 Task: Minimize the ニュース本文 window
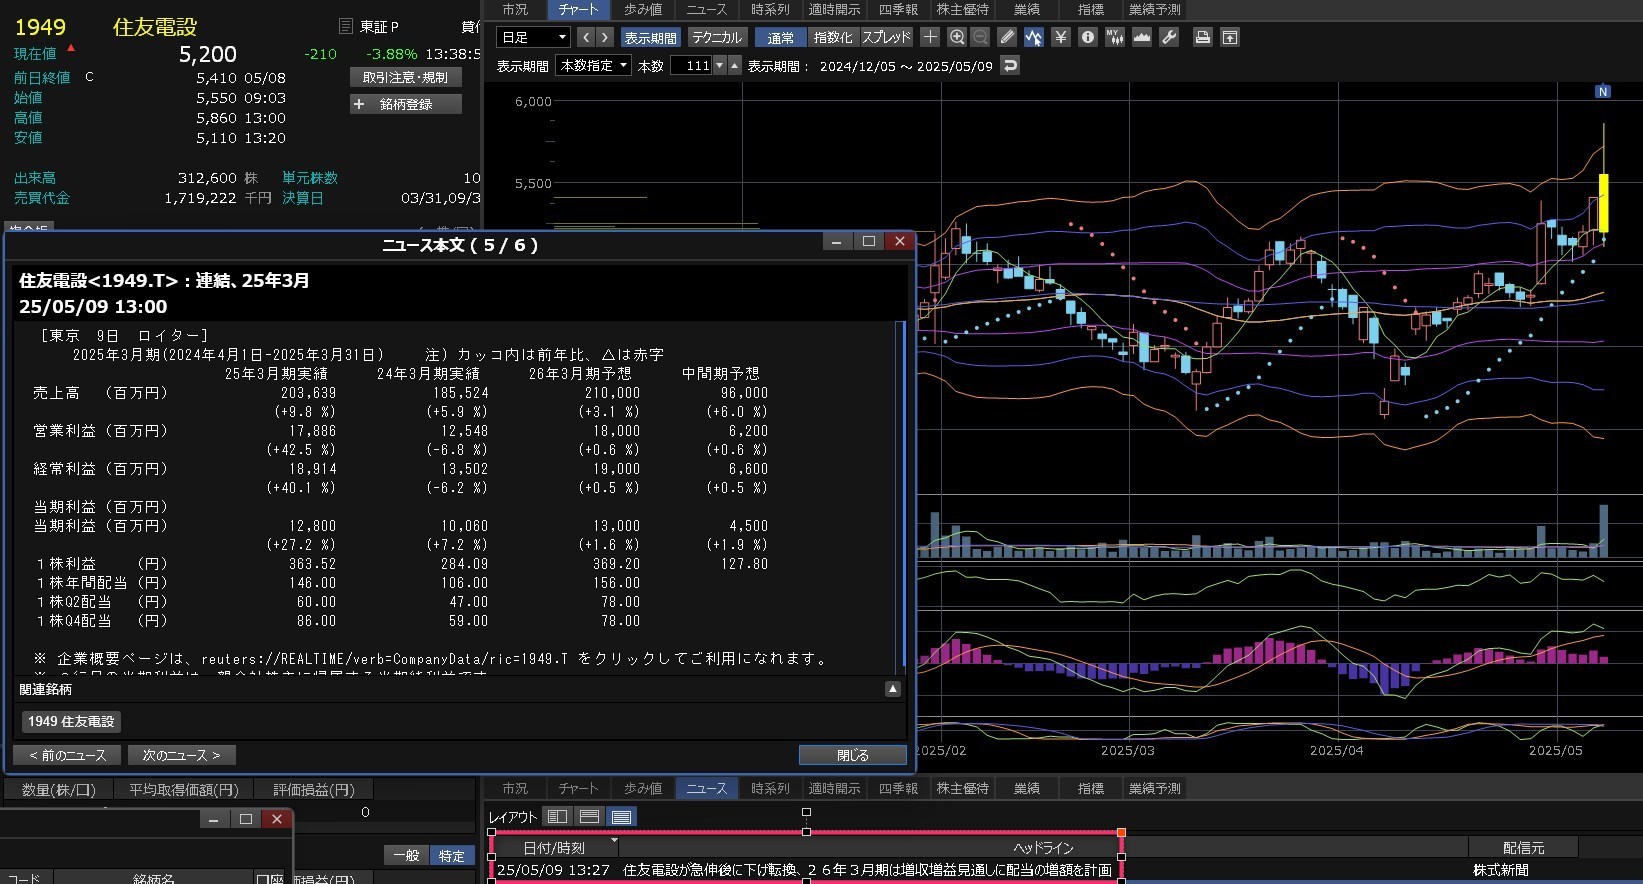(x=837, y=241)
